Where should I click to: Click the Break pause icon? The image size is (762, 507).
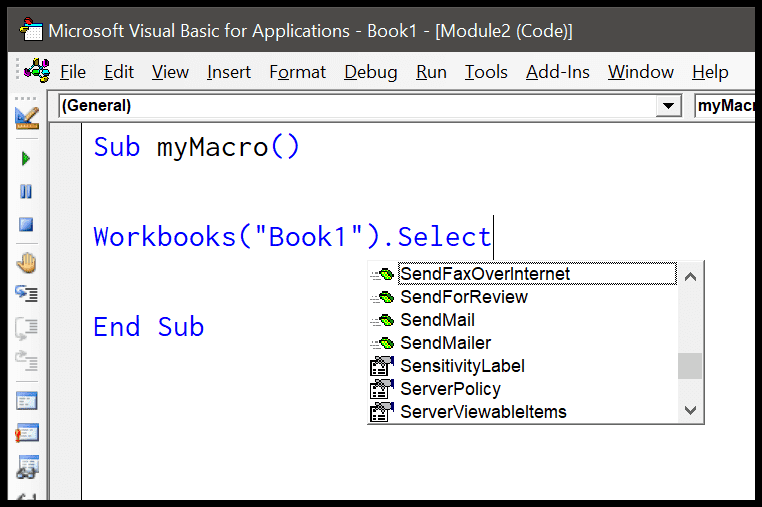26,192
